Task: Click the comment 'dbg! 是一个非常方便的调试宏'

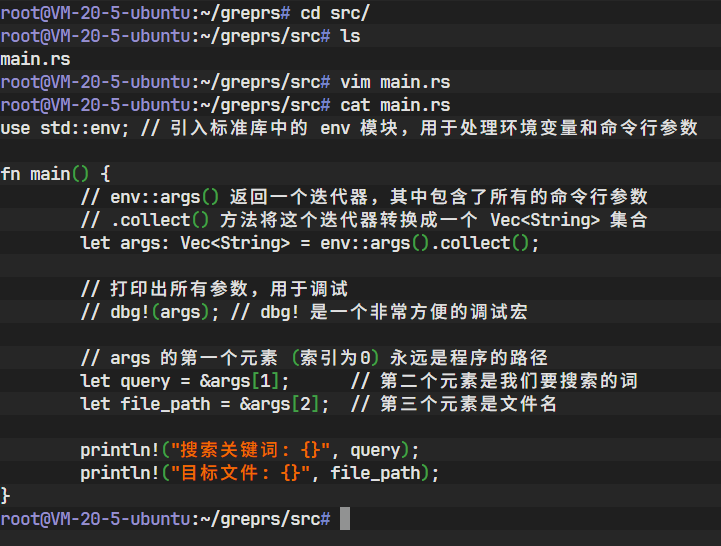Action: pyautogui.click(x=394, y=312)
